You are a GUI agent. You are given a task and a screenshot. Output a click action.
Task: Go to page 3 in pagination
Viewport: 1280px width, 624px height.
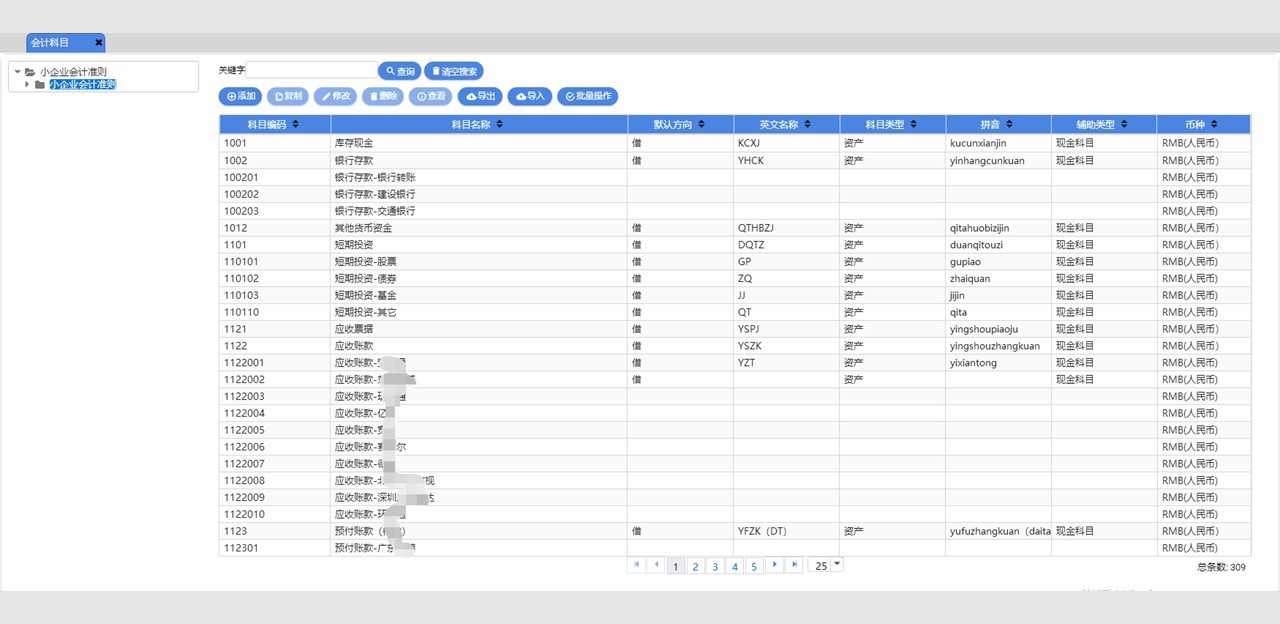coord(715,566)
